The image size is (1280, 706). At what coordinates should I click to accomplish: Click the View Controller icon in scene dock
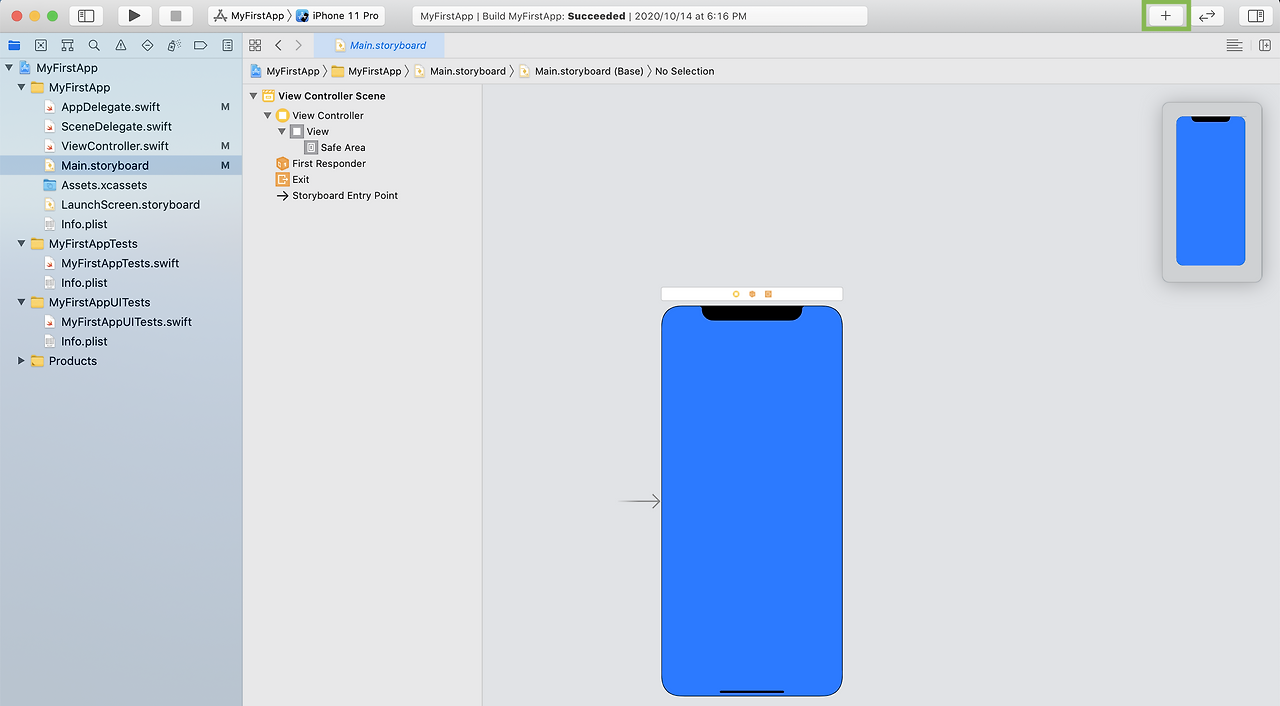coord(736,294)
